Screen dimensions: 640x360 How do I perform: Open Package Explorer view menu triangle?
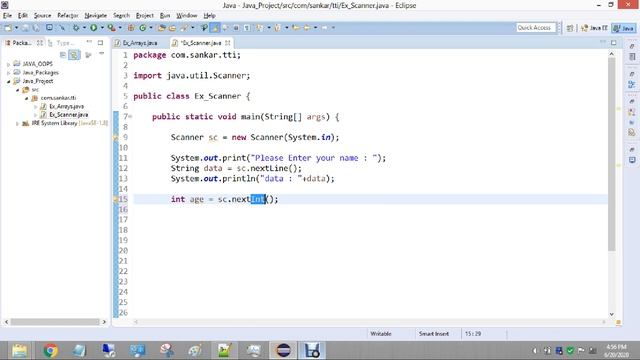click(x=101, y=54)
